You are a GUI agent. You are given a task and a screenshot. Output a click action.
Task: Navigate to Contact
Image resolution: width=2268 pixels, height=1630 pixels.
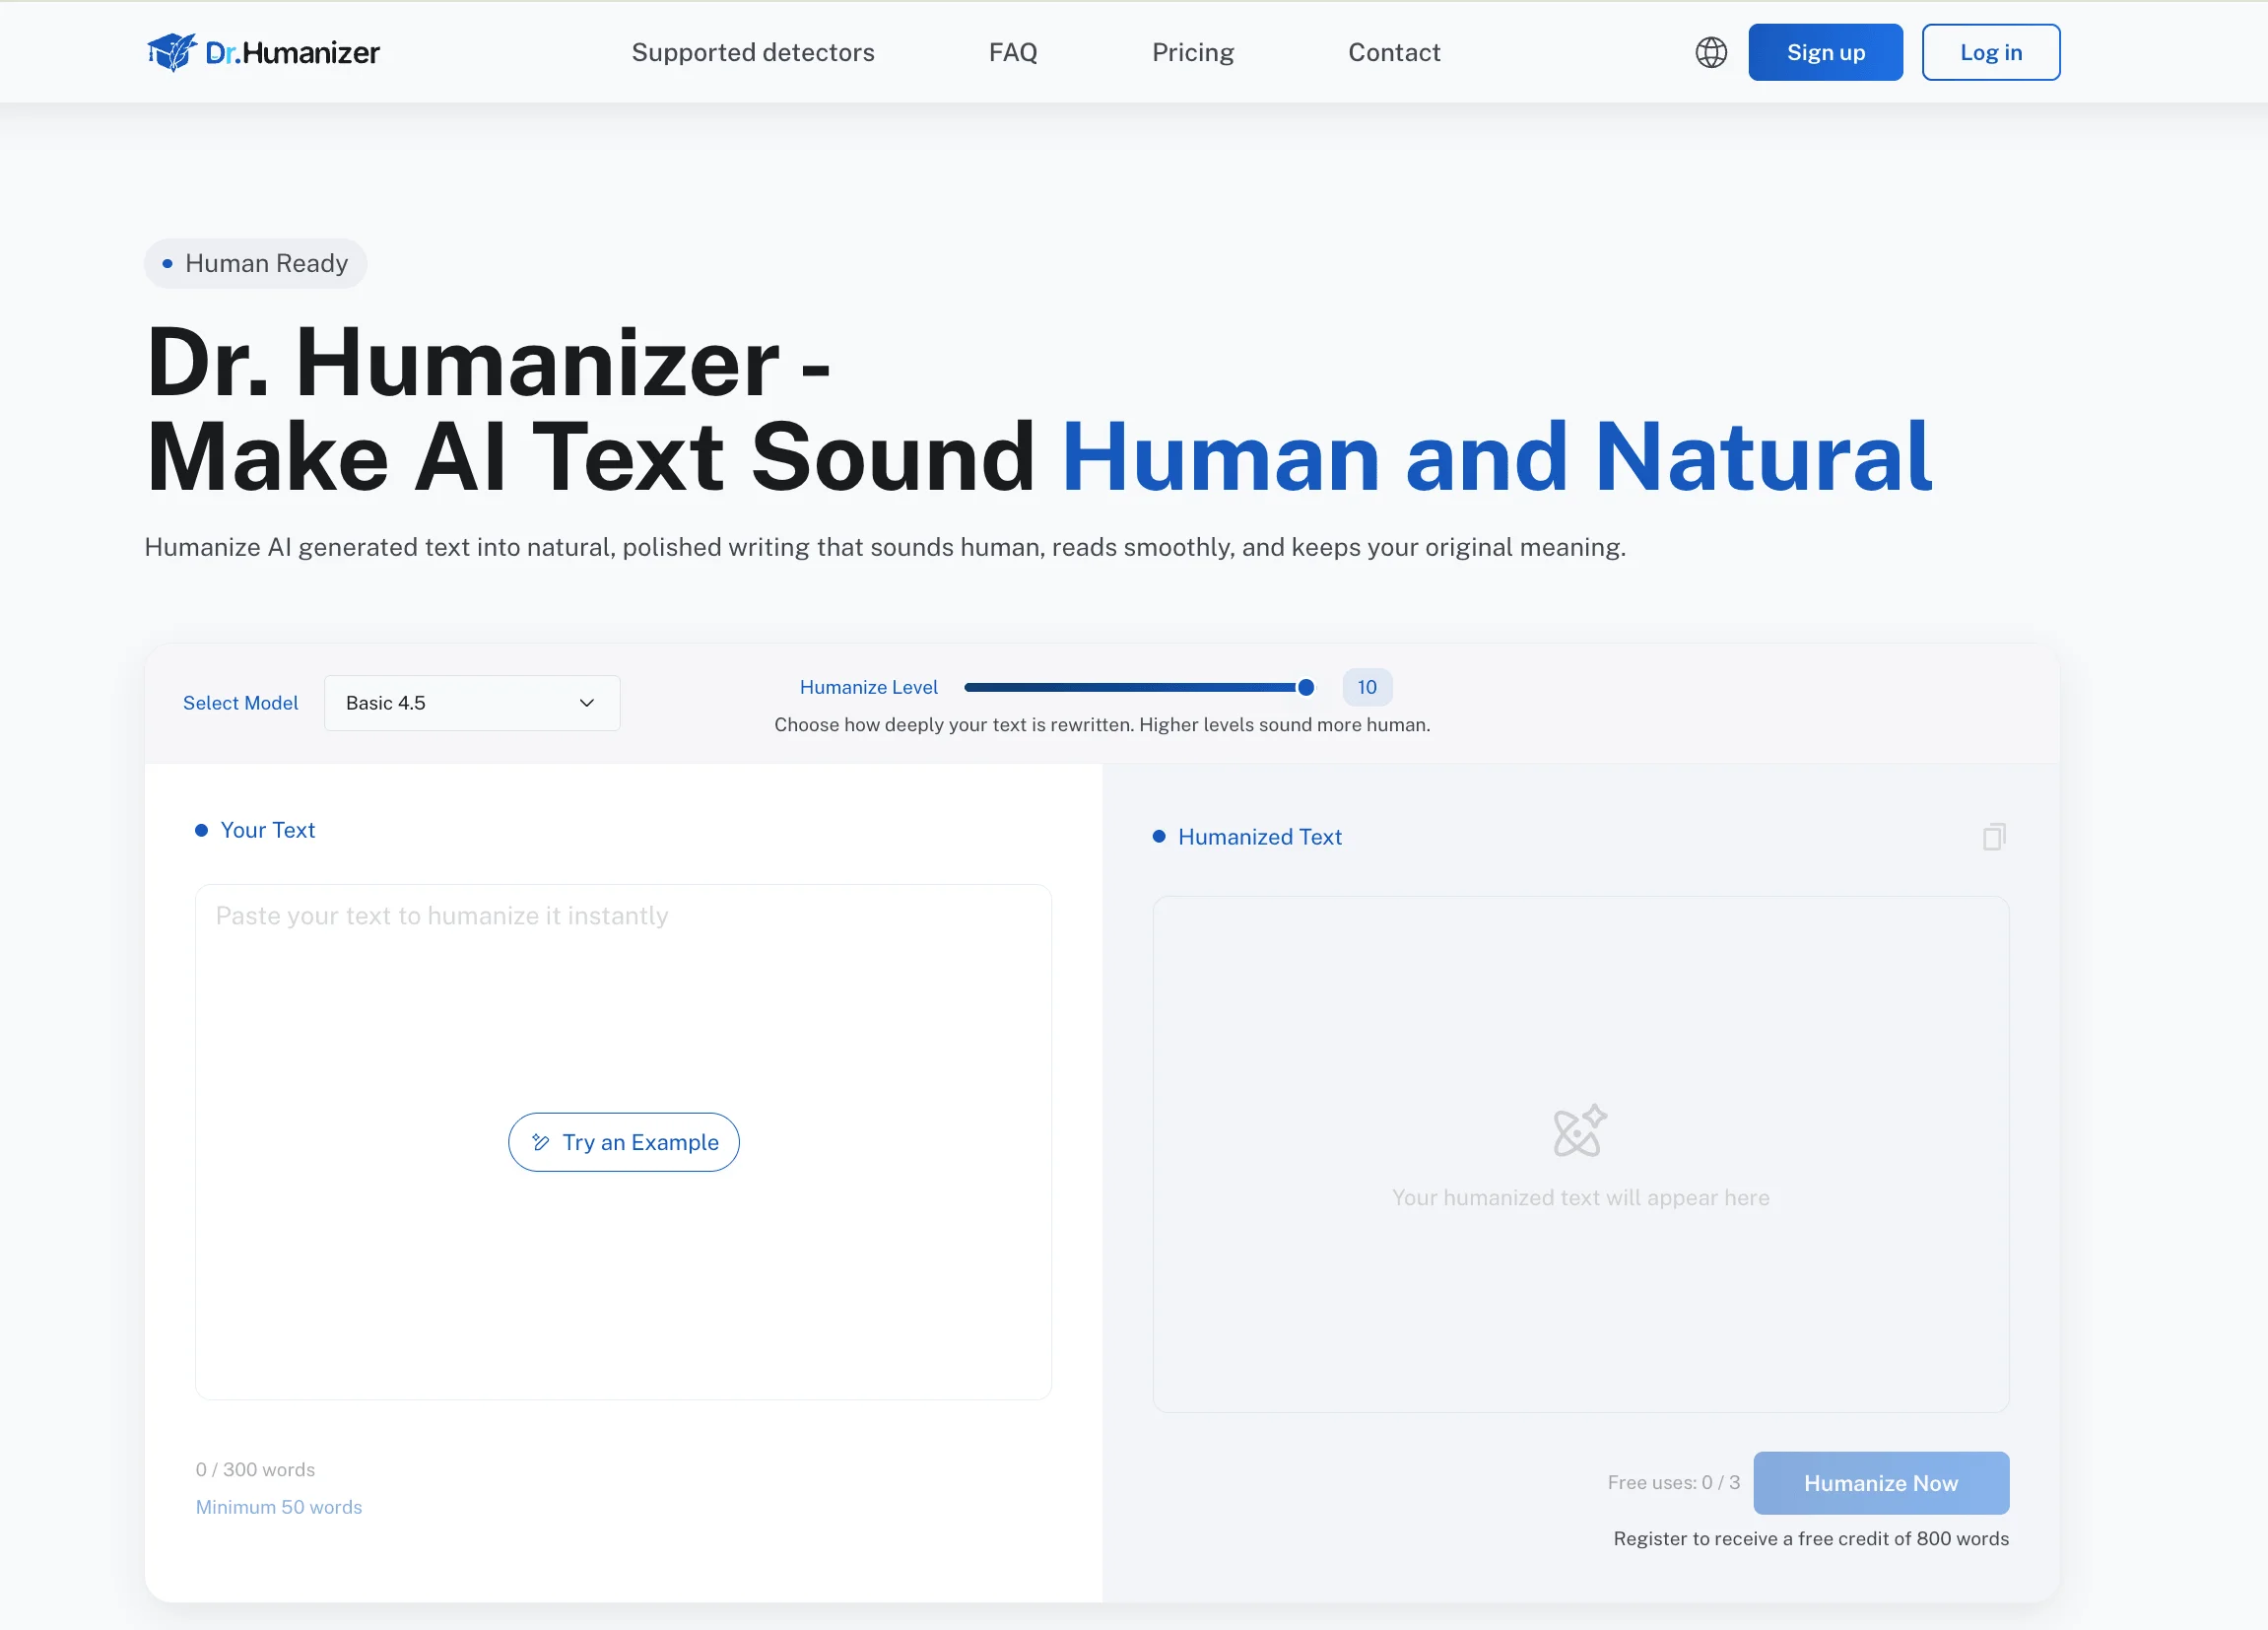tap(1394, 52)
